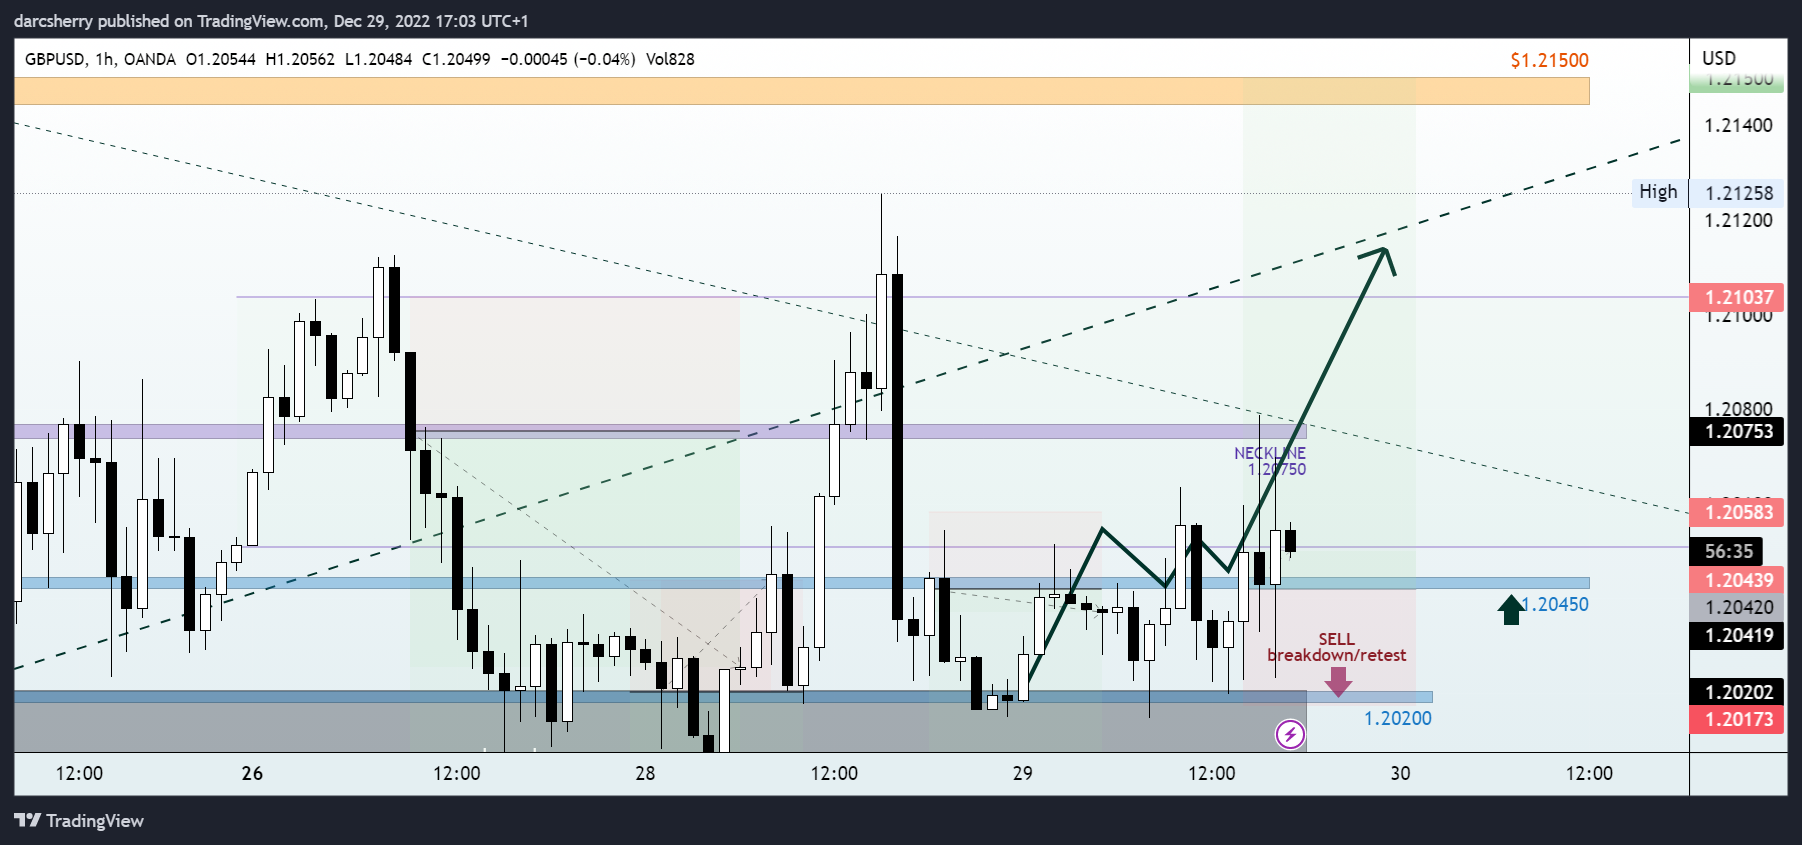Click the purple neckline zone band
Viewport: 1802px width, 845px height.
point(660,431)
